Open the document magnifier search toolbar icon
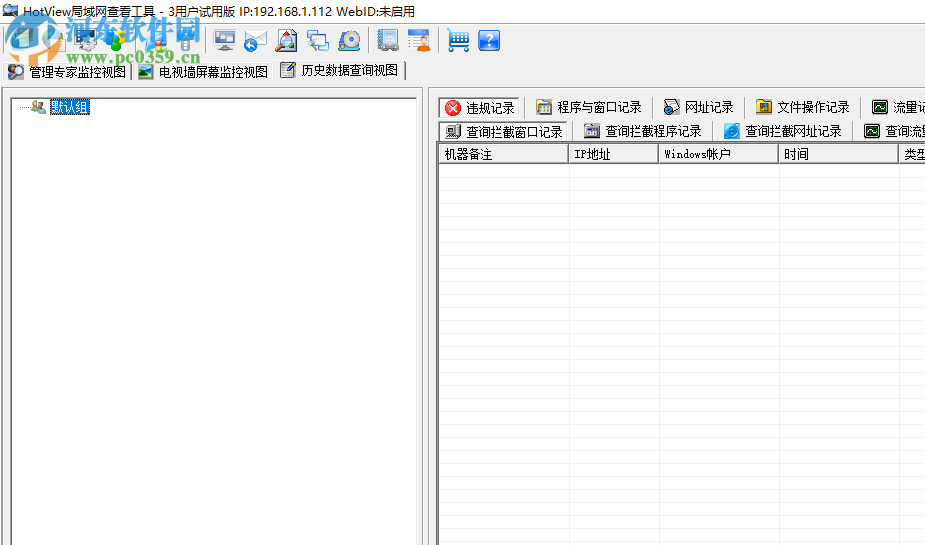This screenshot has height=545, width=925. 287,41
